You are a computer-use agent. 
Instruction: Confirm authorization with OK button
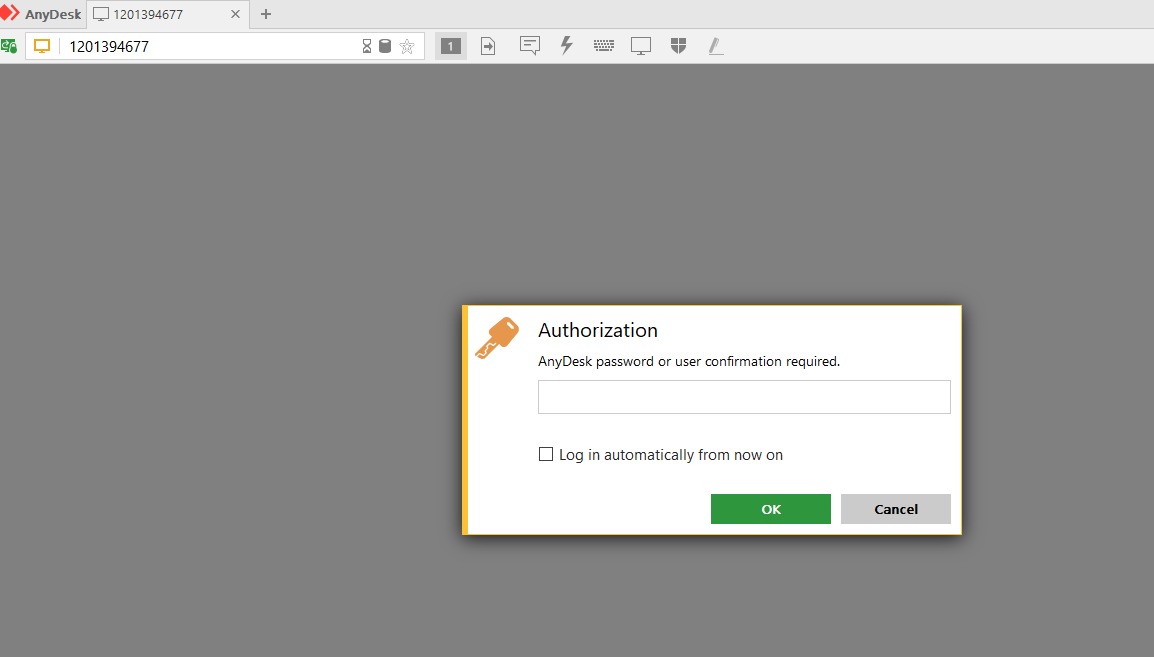[x=771, y=509]
